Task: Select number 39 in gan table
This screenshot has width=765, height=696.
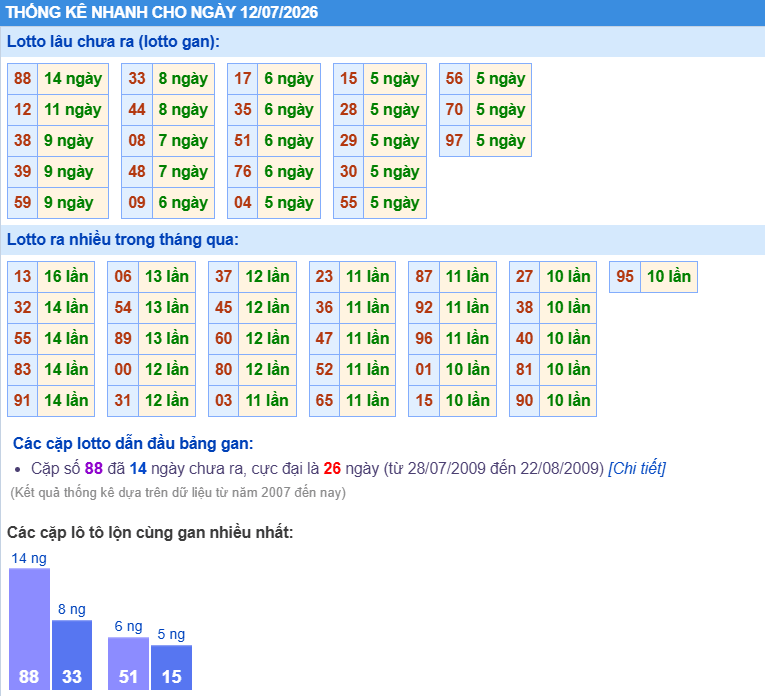Action: pos(22,172)
